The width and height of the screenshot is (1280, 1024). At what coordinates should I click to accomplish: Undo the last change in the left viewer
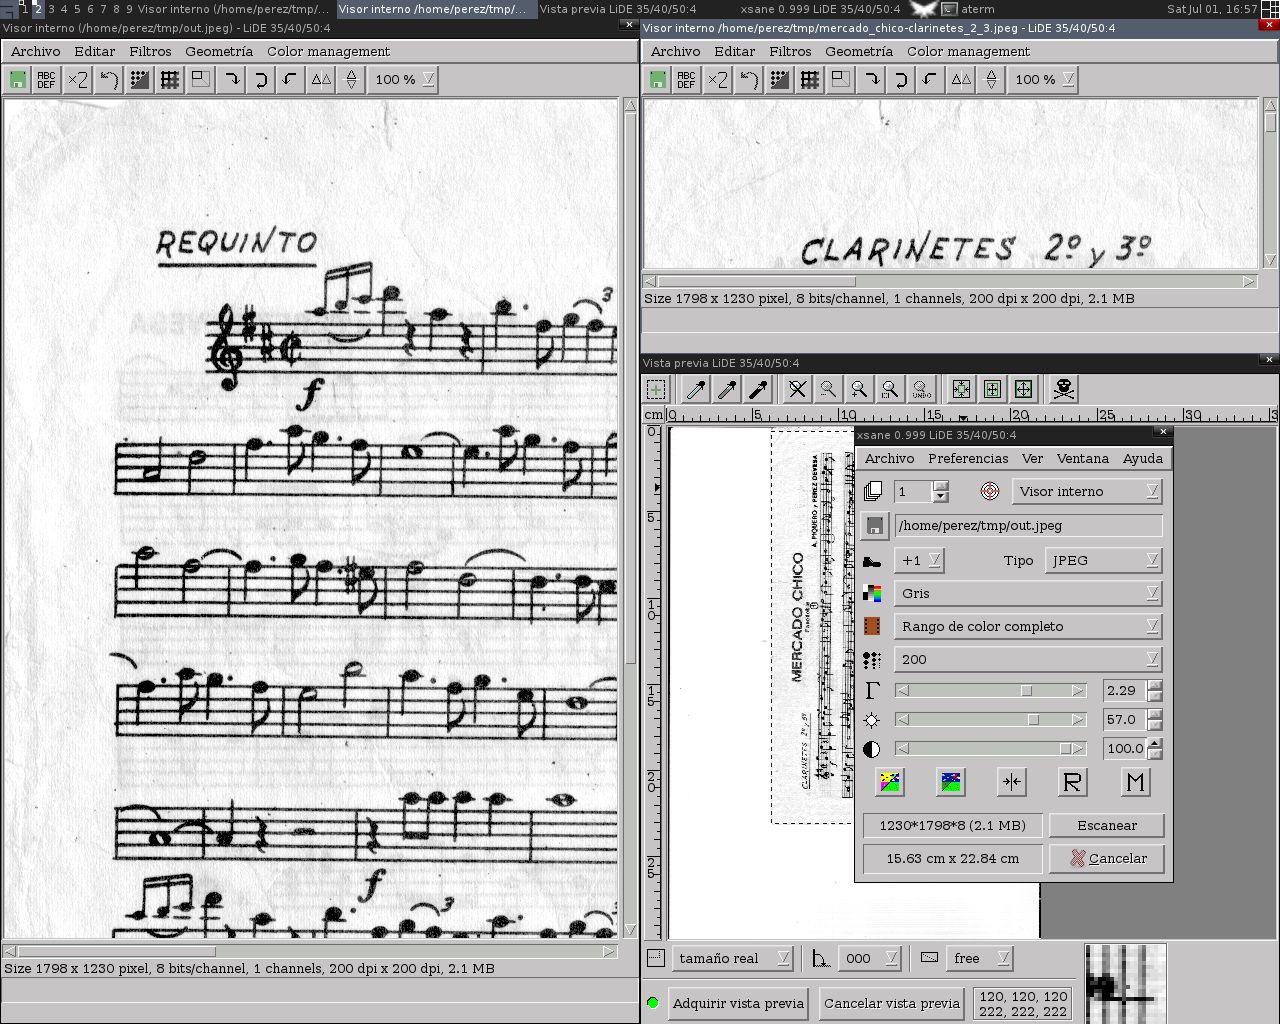pyautogui.click(x=109, y=80)
